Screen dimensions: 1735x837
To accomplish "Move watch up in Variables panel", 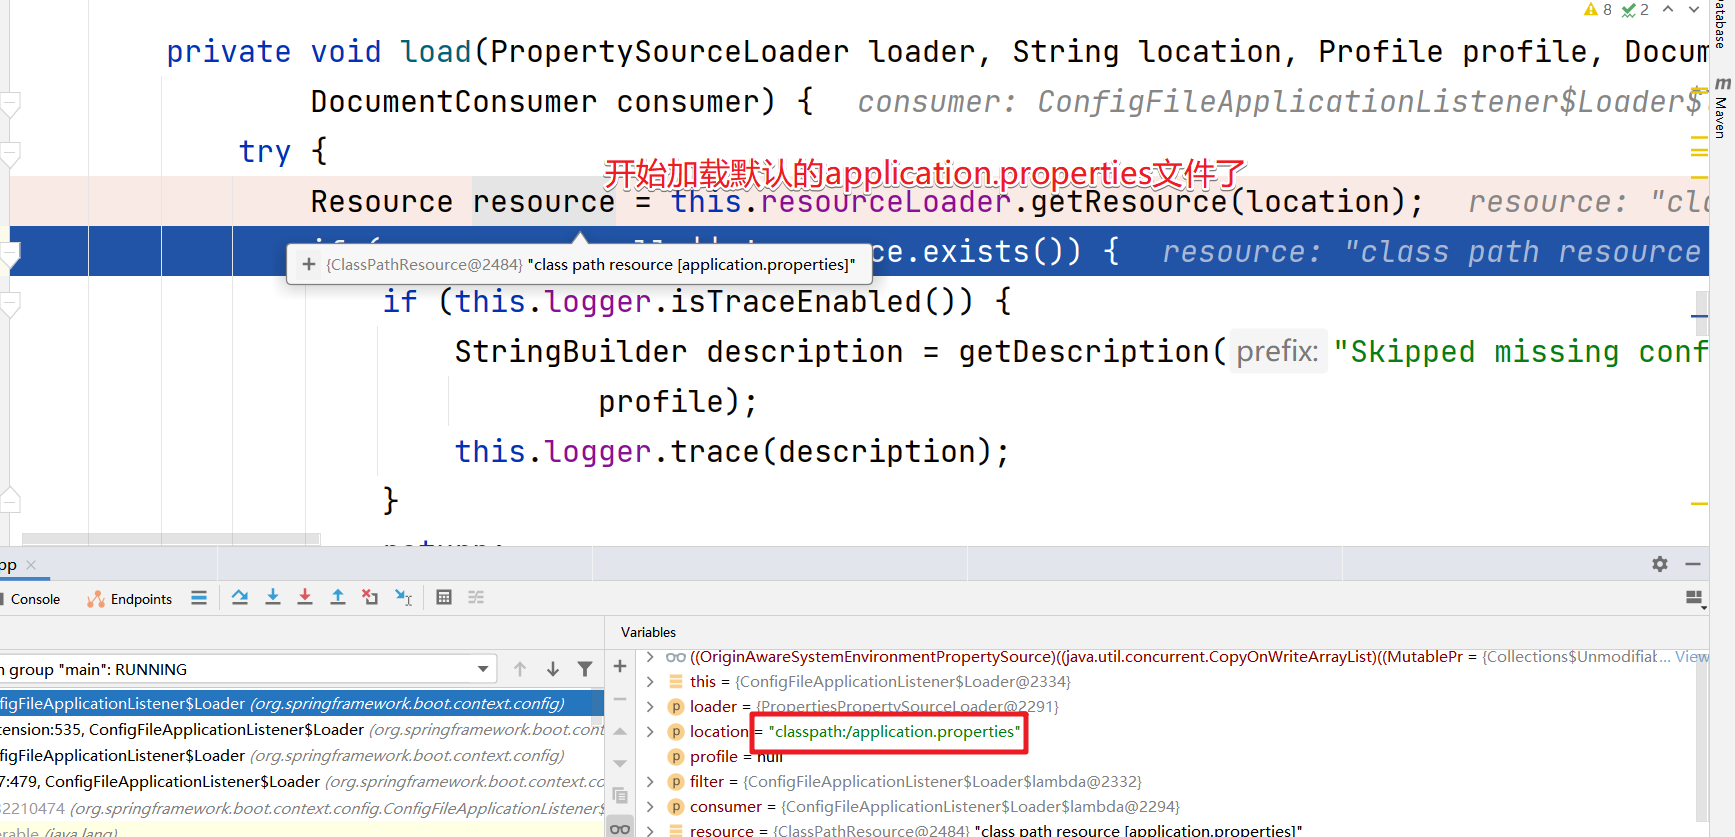I will pos(620,732).
